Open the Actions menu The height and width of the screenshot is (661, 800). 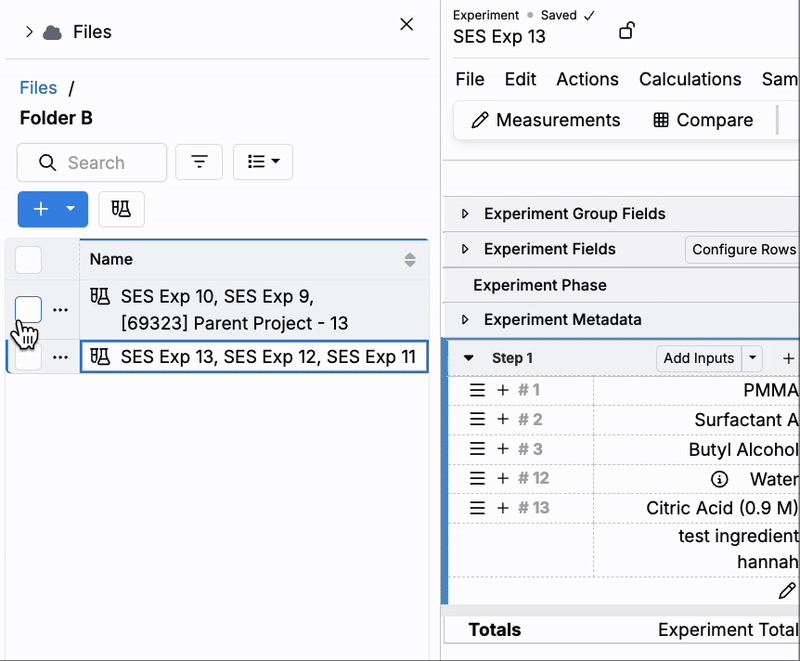(587, 79)
